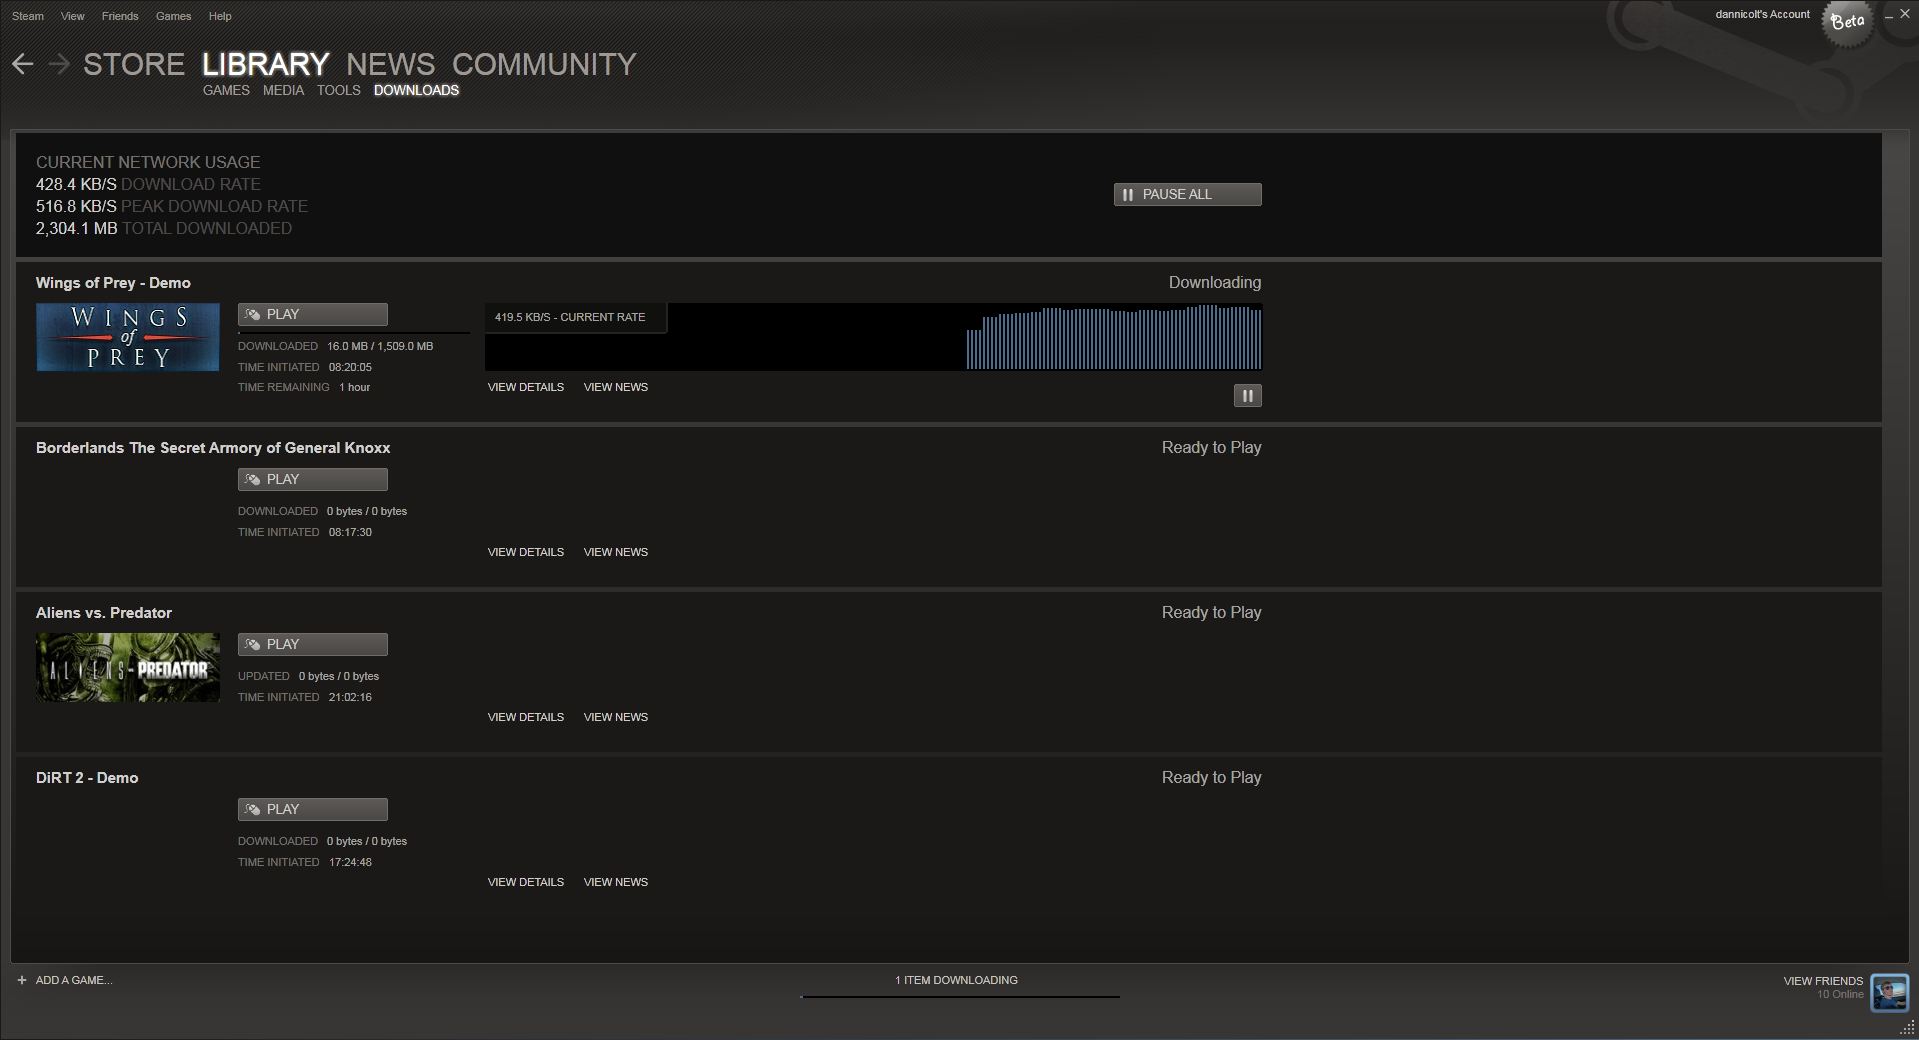The width and height of the screenshot is (1919, 1040).
Task: Switch to the GAMES library tab
Action: coord(226,90)
